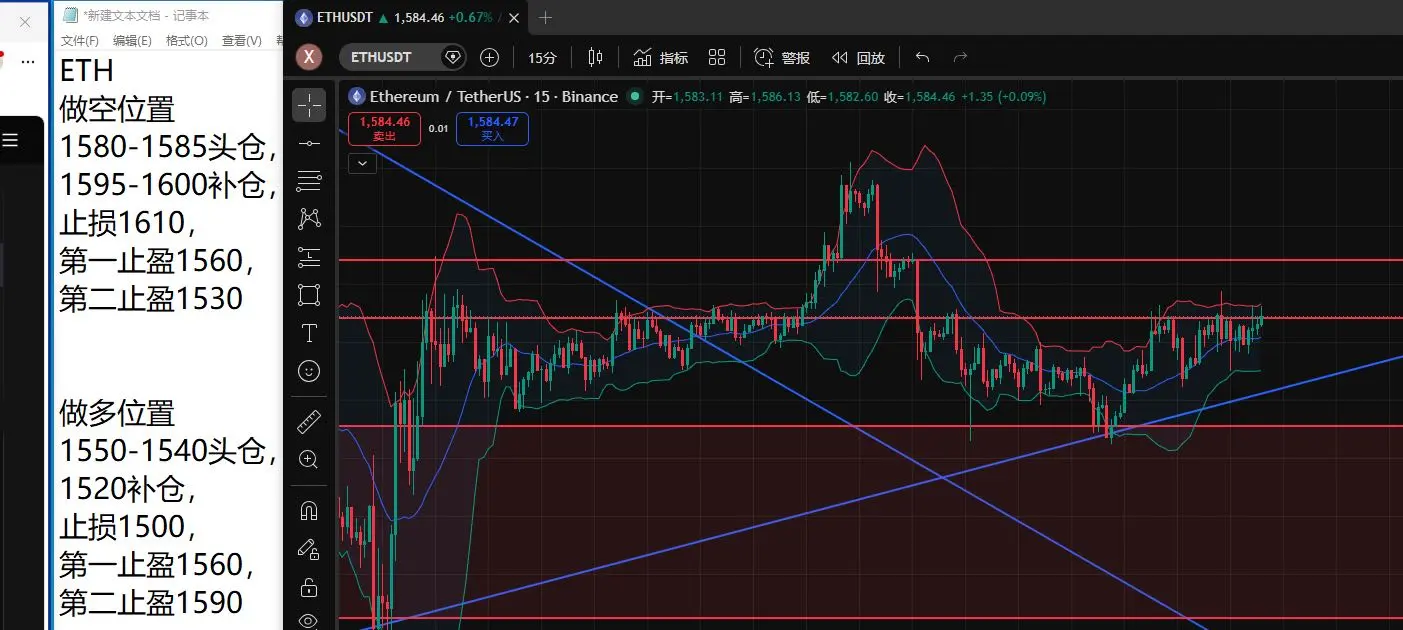
Task: Change candlestick chart type
Action: pyautogui.click(x=596, y=57)
